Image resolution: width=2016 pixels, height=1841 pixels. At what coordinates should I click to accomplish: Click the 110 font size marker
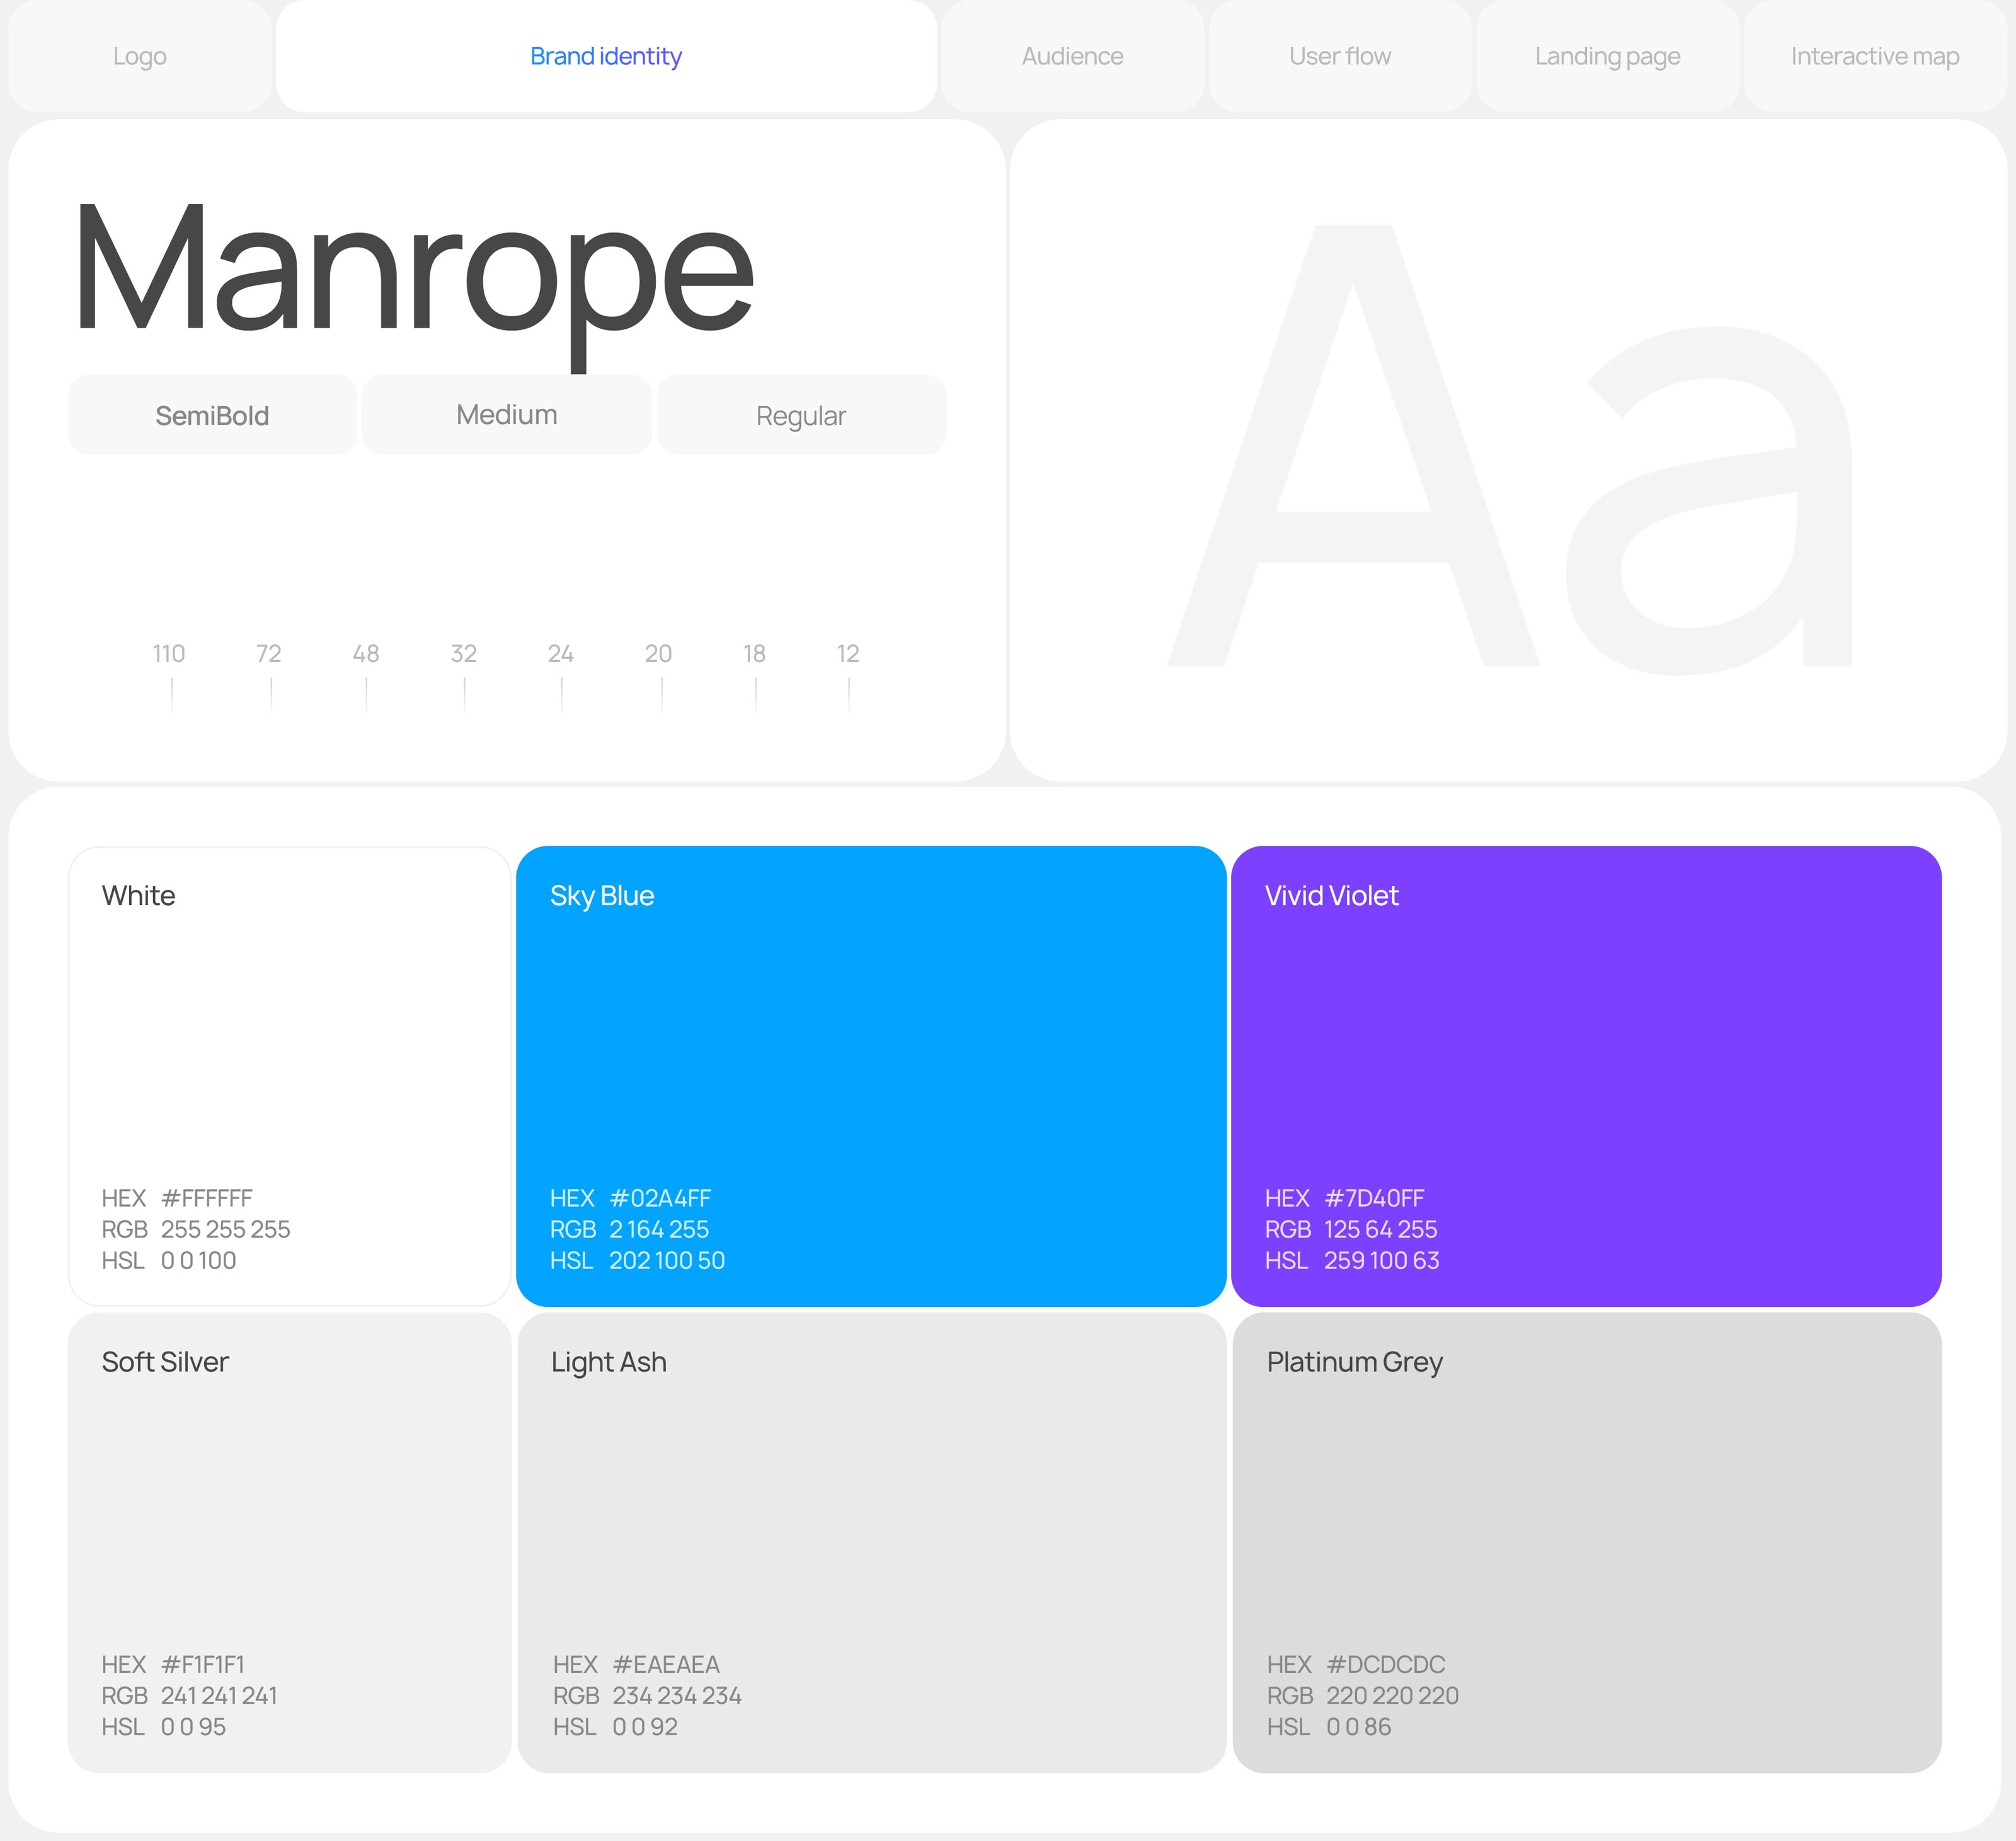[169, 655]
